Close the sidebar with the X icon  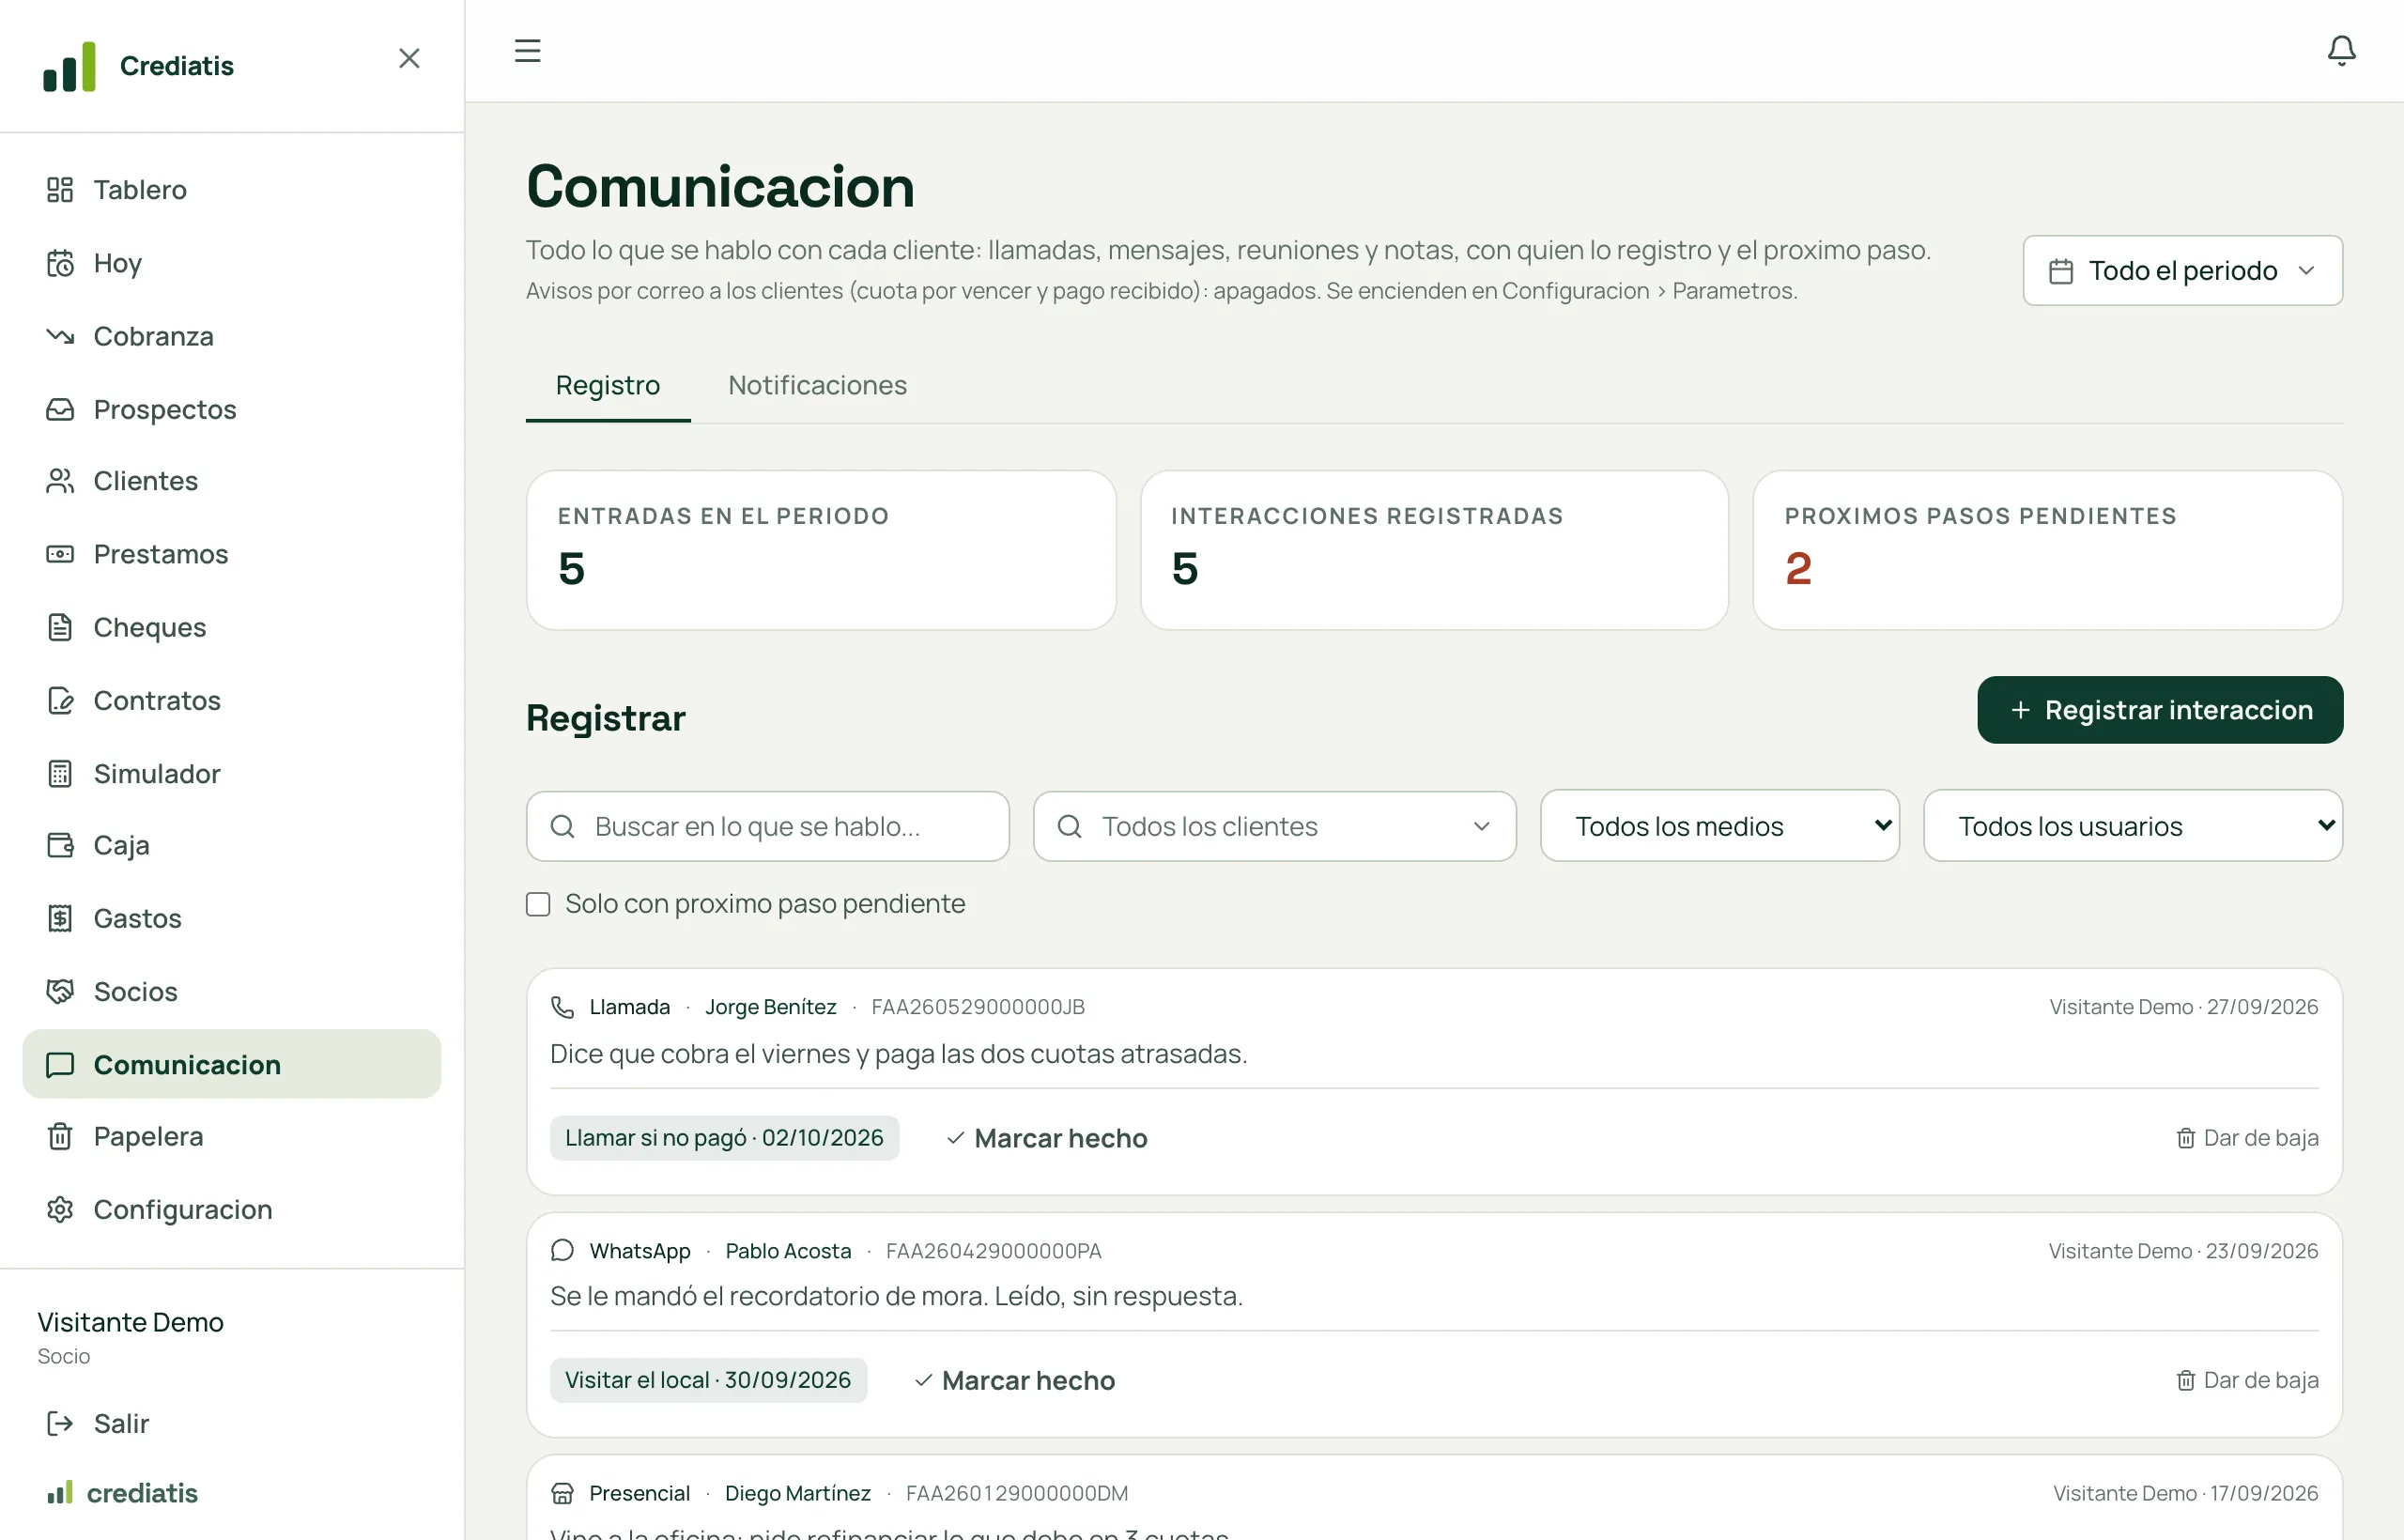click(409, 58)
